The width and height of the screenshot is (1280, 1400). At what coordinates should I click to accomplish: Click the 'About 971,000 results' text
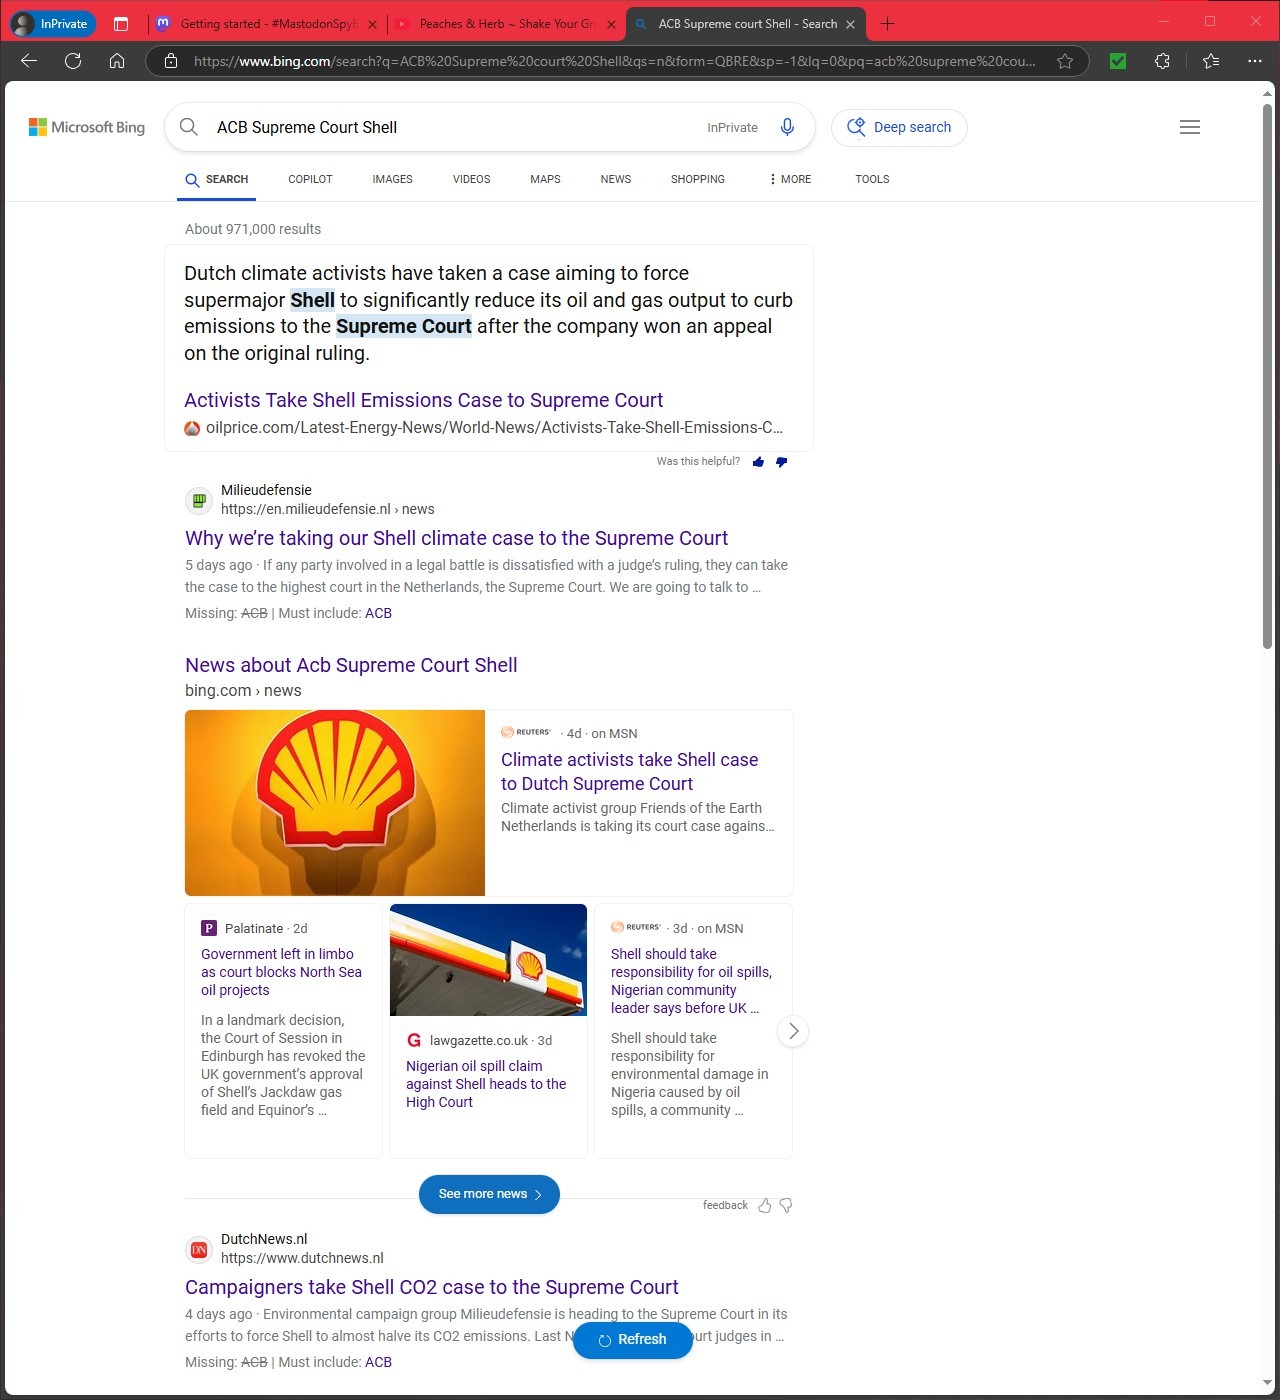point(253,229)
